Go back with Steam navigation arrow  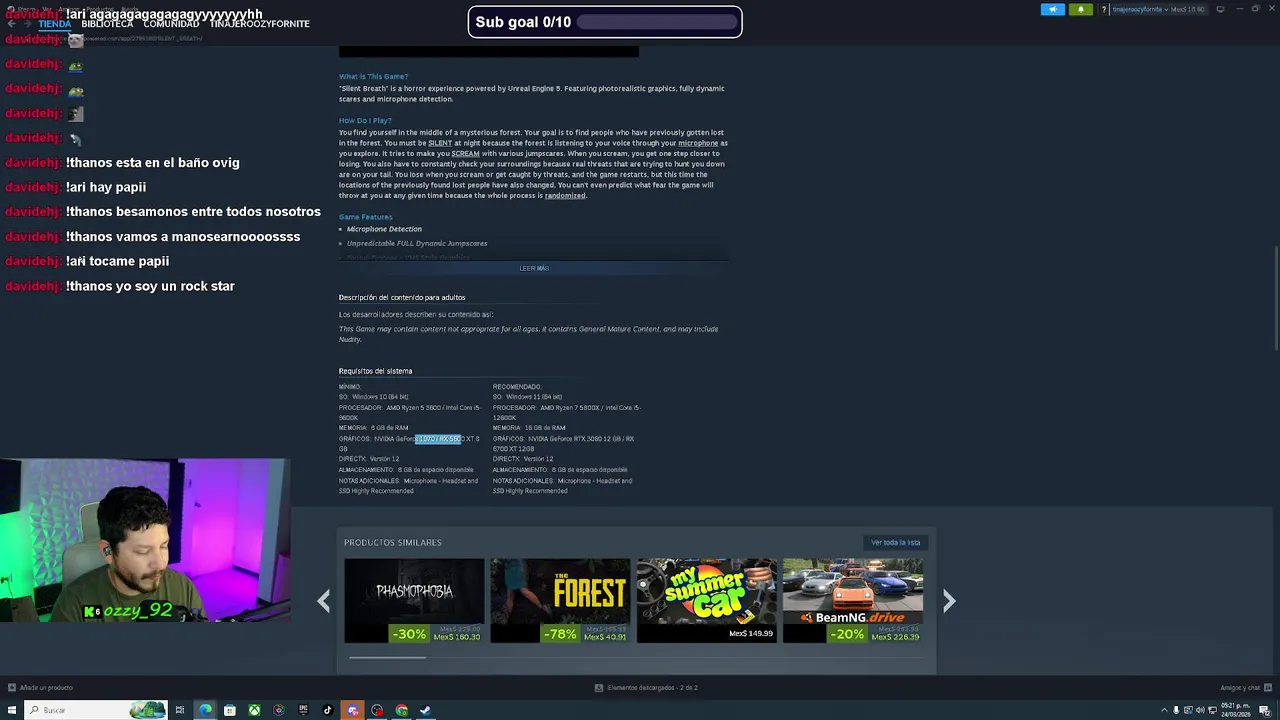[11, 24]
